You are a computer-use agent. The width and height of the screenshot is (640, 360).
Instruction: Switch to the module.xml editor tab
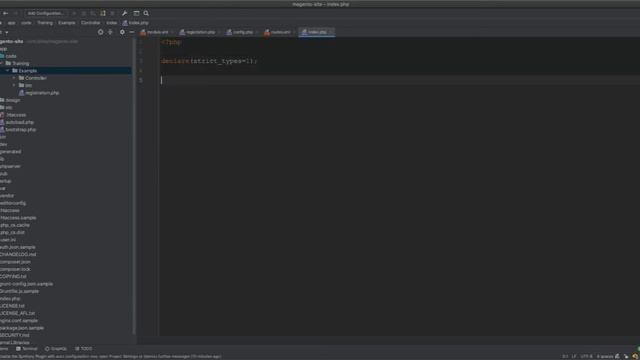[155, 32]
